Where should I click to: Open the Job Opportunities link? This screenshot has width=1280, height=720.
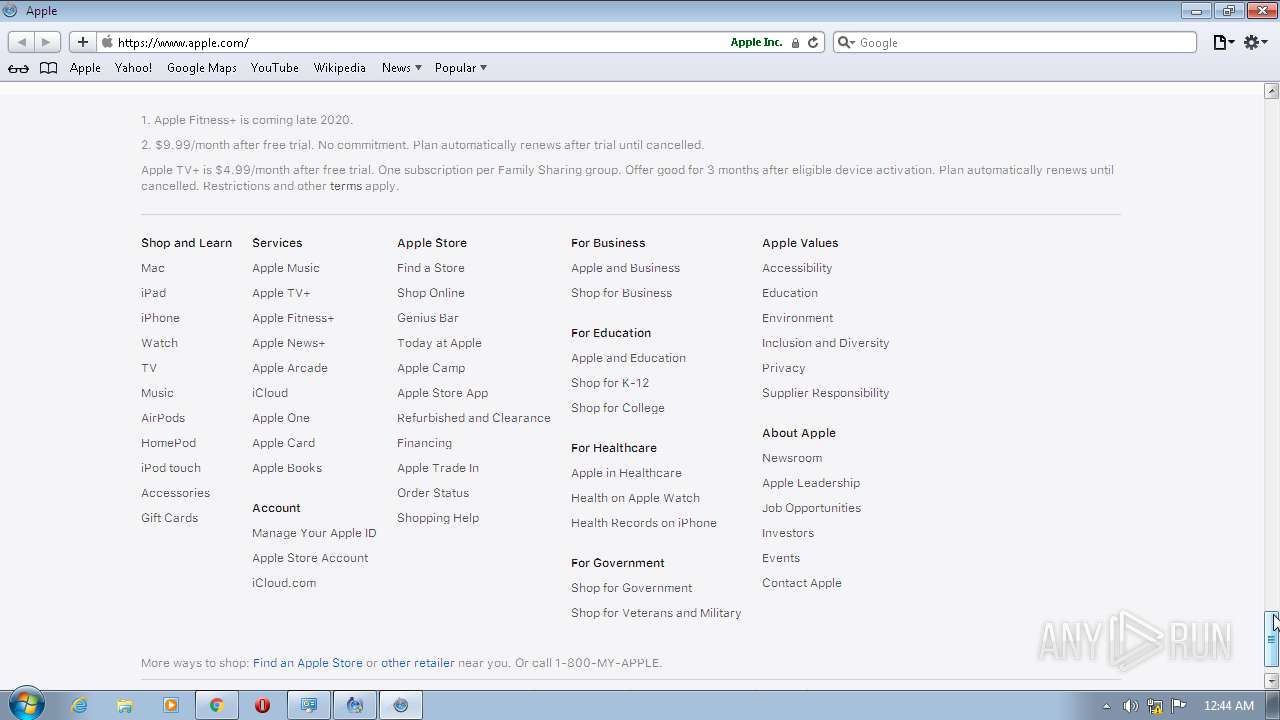(x=811, y=508)
